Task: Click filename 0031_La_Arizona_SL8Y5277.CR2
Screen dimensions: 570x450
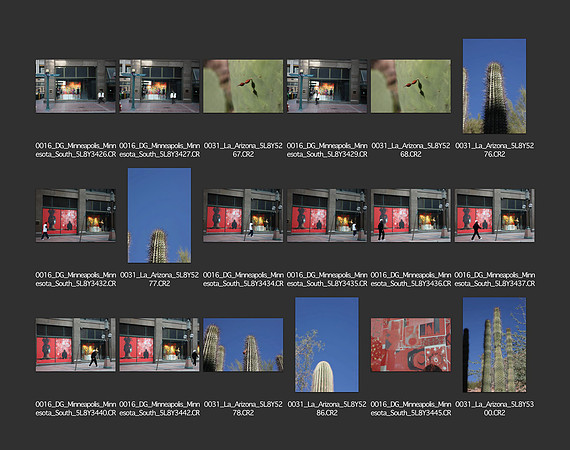Action: (x=159, y=279)
